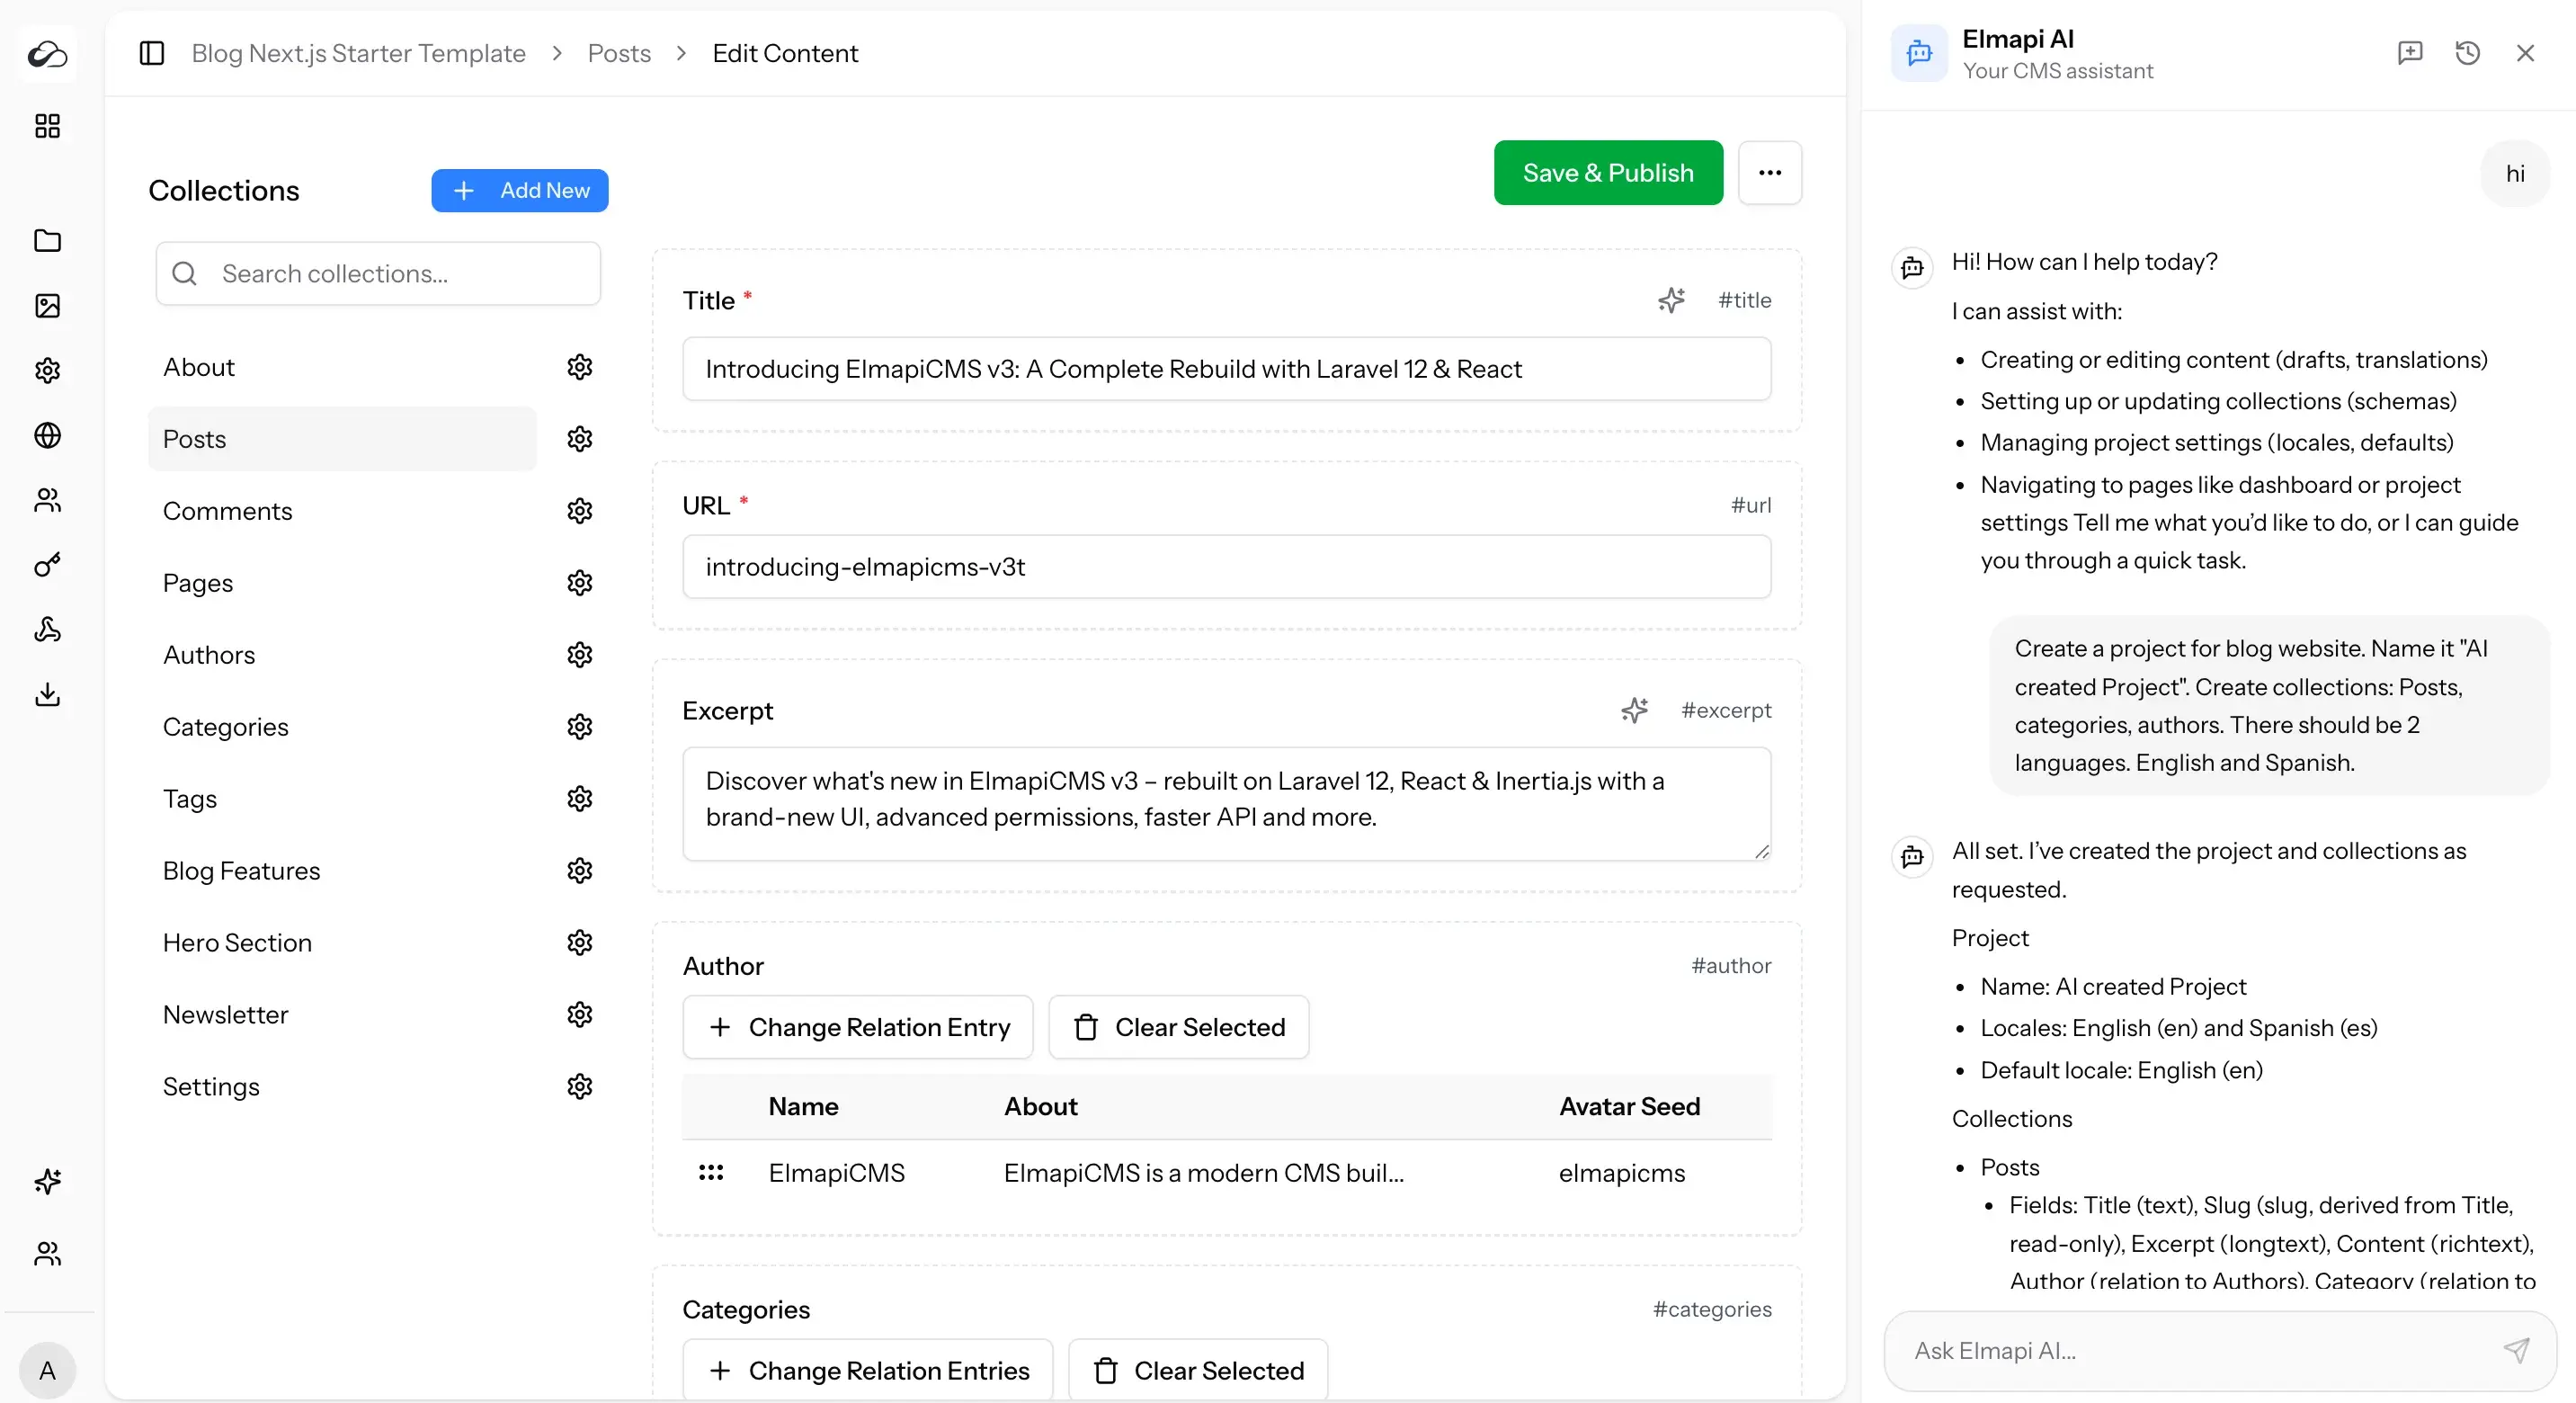This screenshot has height=1403, width=2576.
Task: Click into the Excerpt text area
Action: click(1227, 804)
